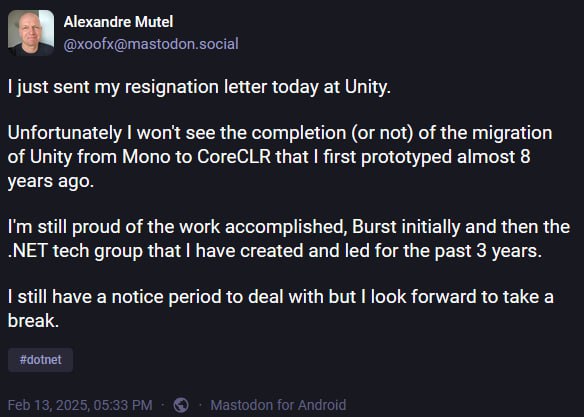Click the word break at post end
This screenshot has height=417, width=584.
(x=34, y=321)
